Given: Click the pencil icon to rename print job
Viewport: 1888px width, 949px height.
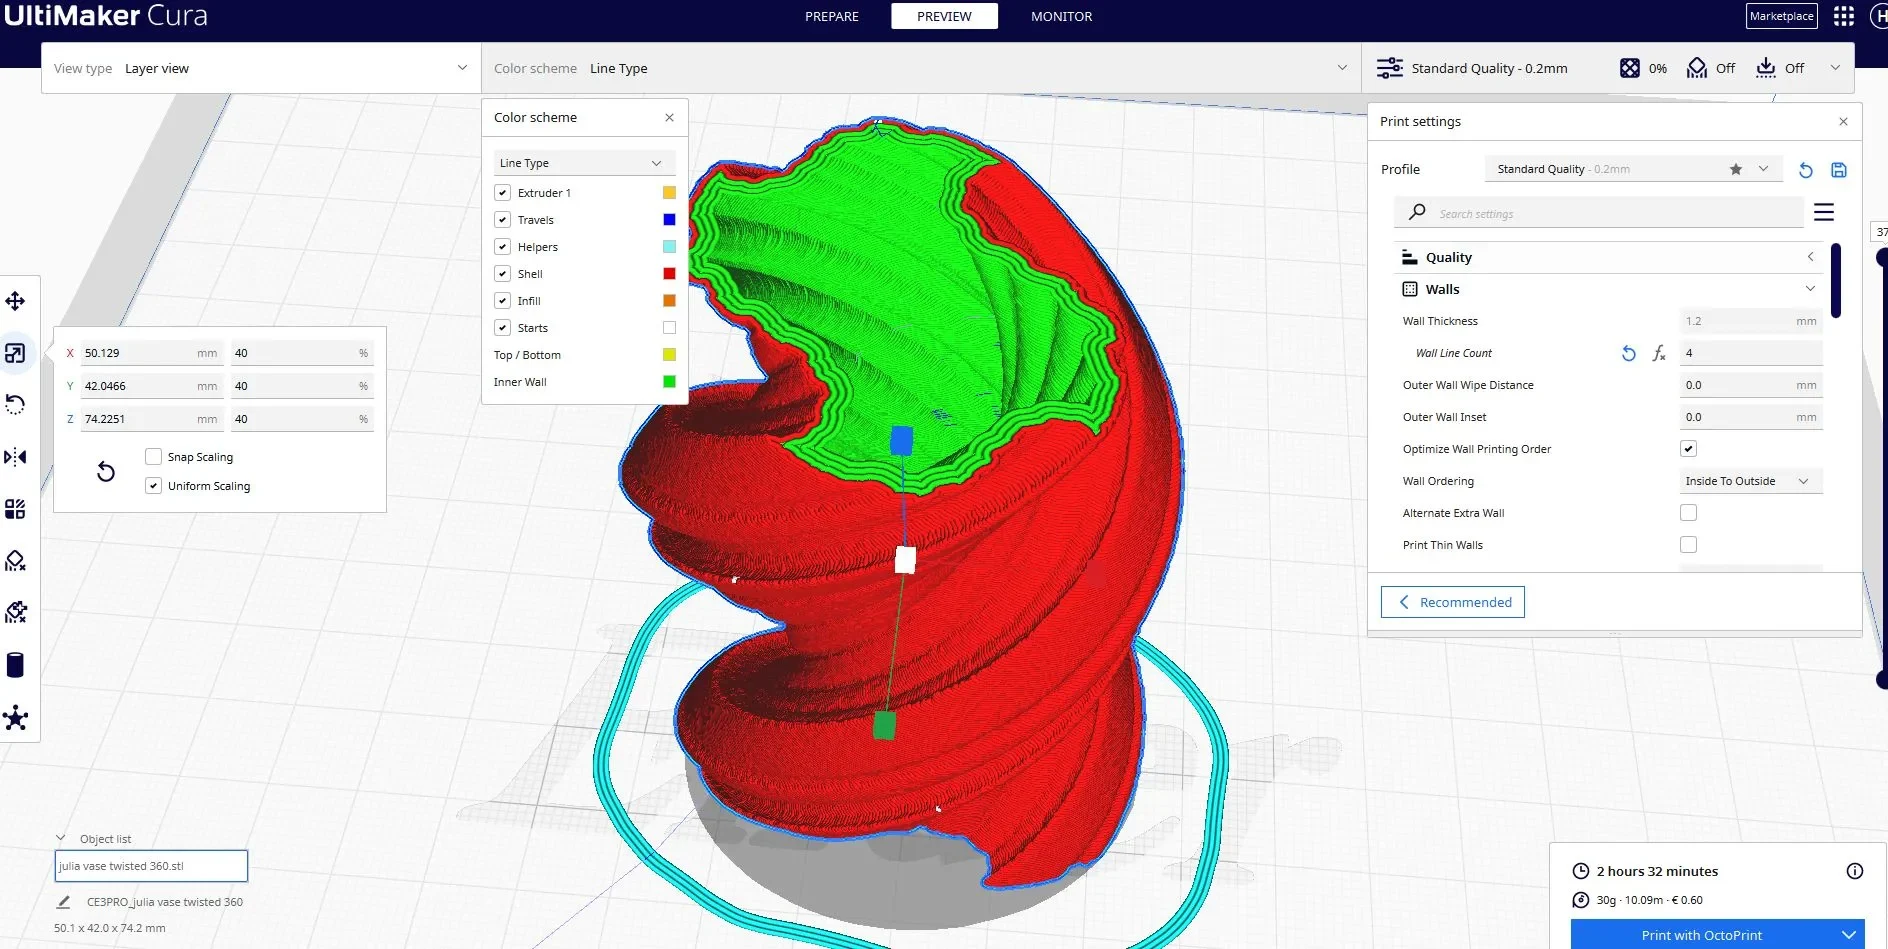Looking at the screenshot, I should 63,902.
